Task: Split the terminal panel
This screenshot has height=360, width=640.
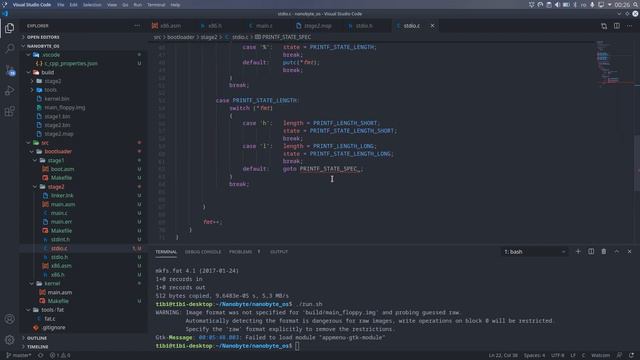Action: tap(591, 251)
